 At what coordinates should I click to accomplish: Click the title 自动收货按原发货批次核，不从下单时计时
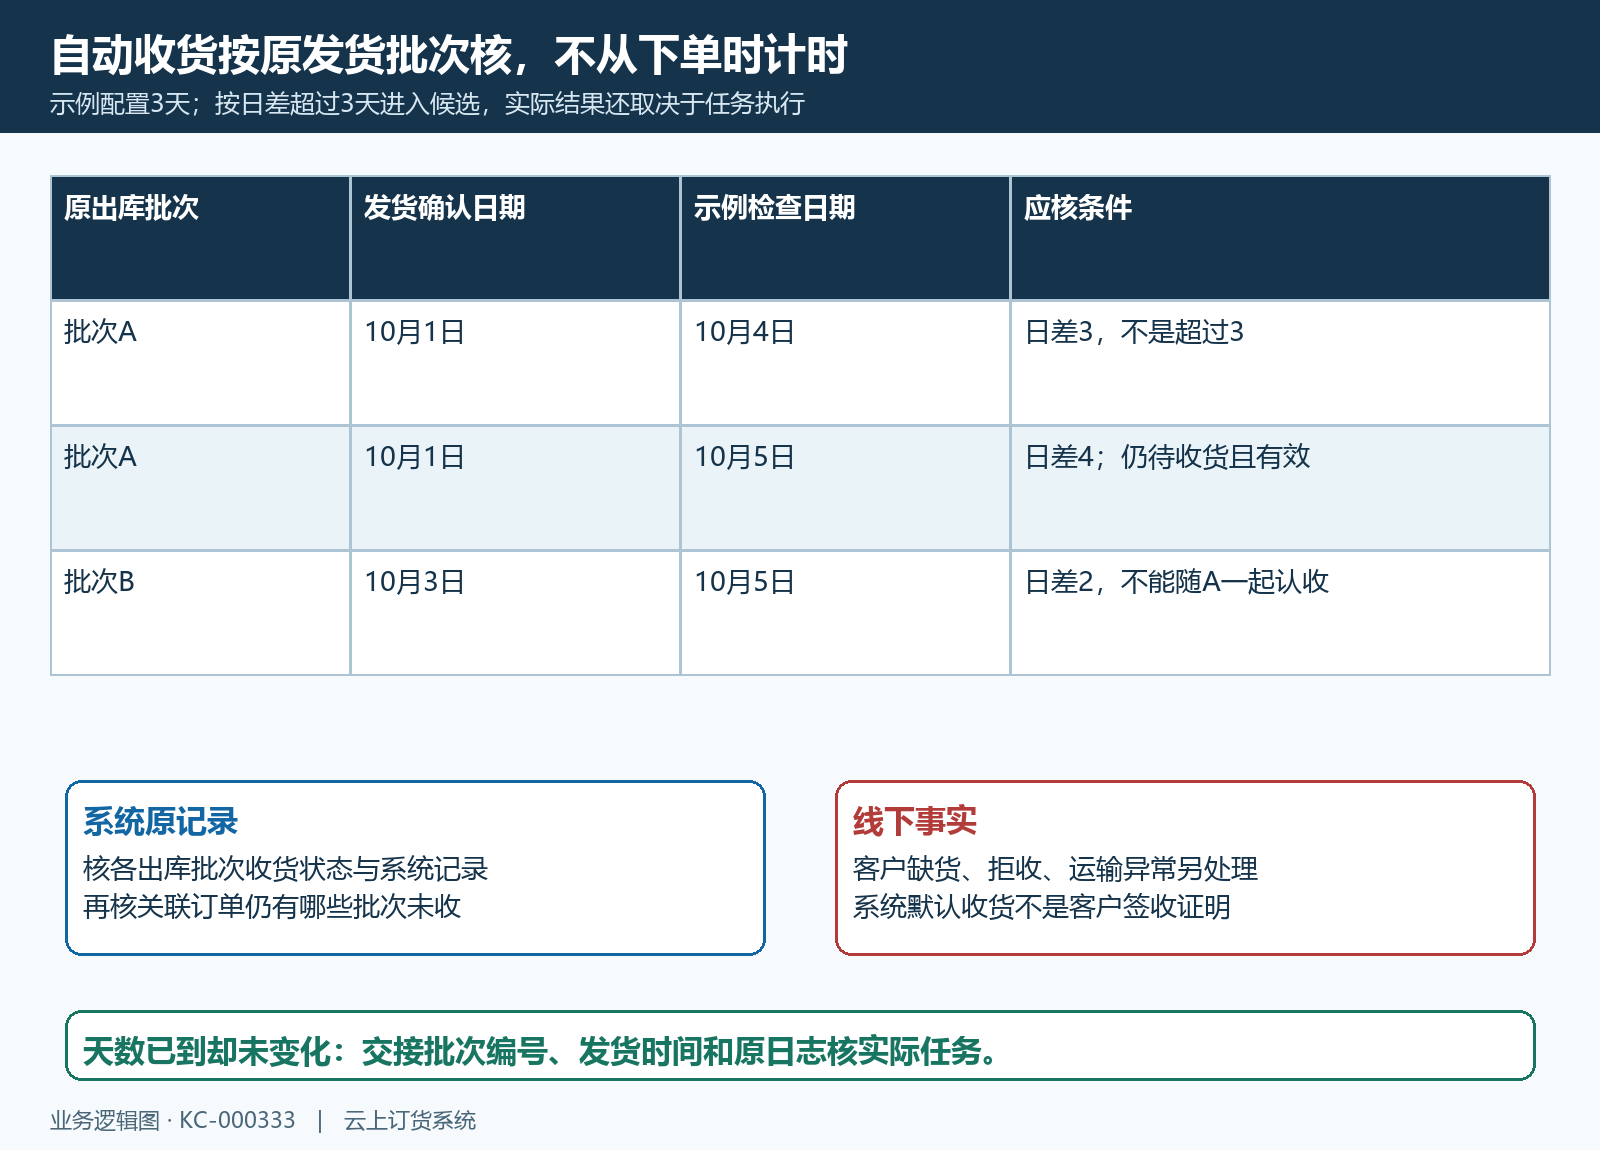449,55
